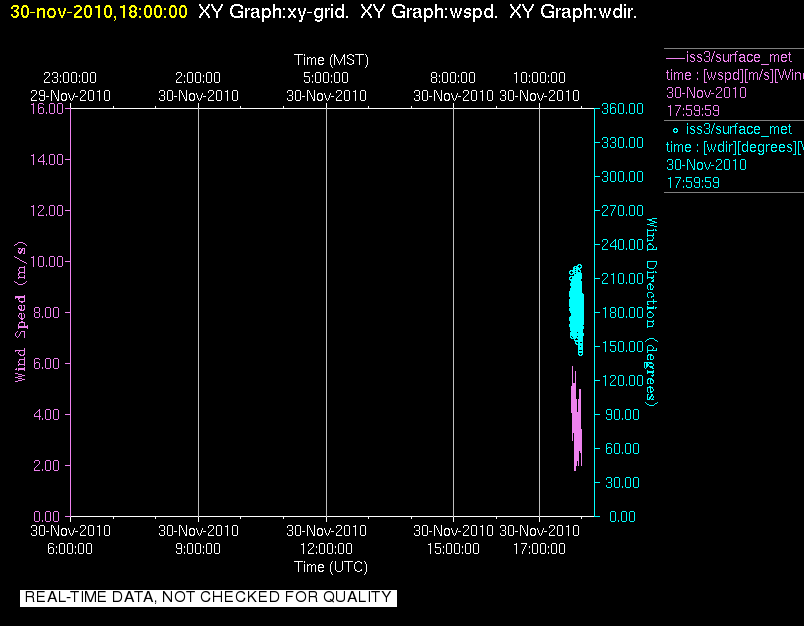Click the 16.00 wind speed tick value
This screenshot has height=626, width=804.
(47, 109)
